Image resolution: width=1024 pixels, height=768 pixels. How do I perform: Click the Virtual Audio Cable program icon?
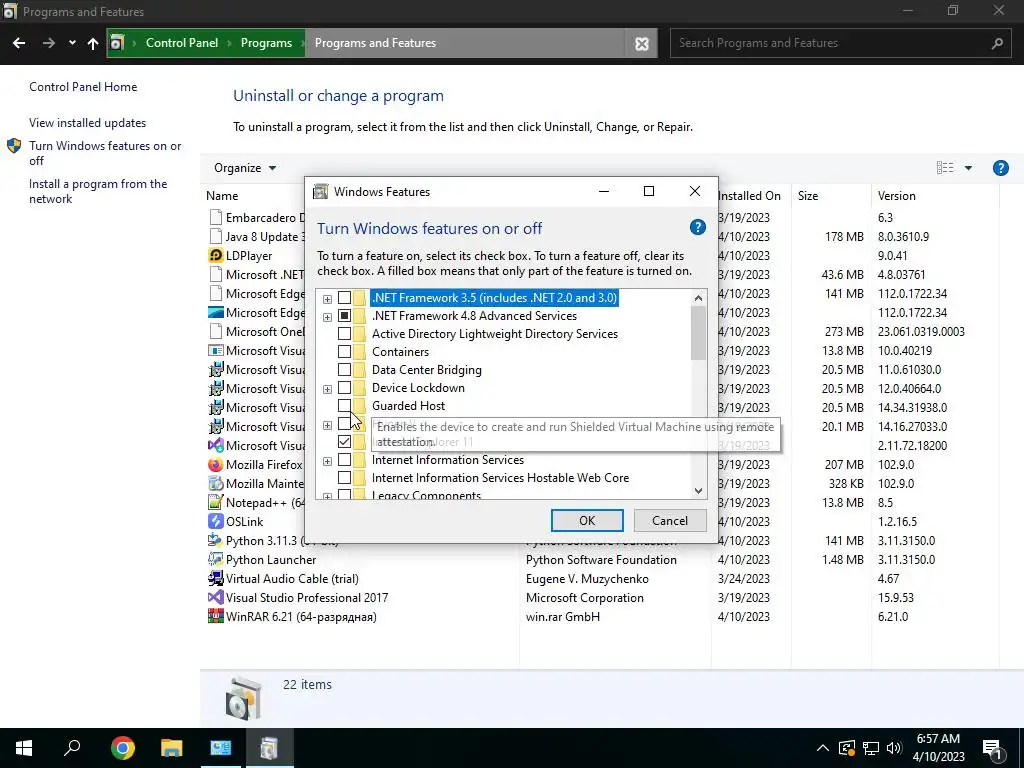[216, 578]
